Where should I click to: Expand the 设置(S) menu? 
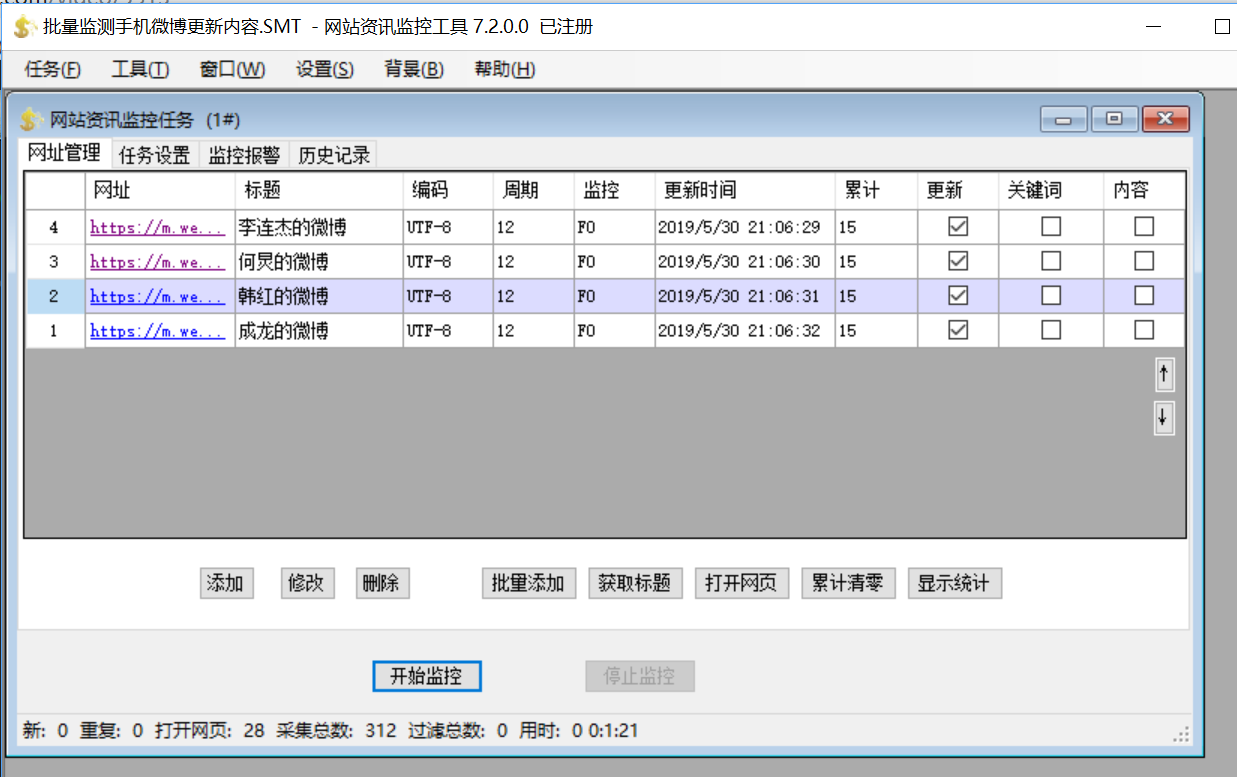pos(325,69)
